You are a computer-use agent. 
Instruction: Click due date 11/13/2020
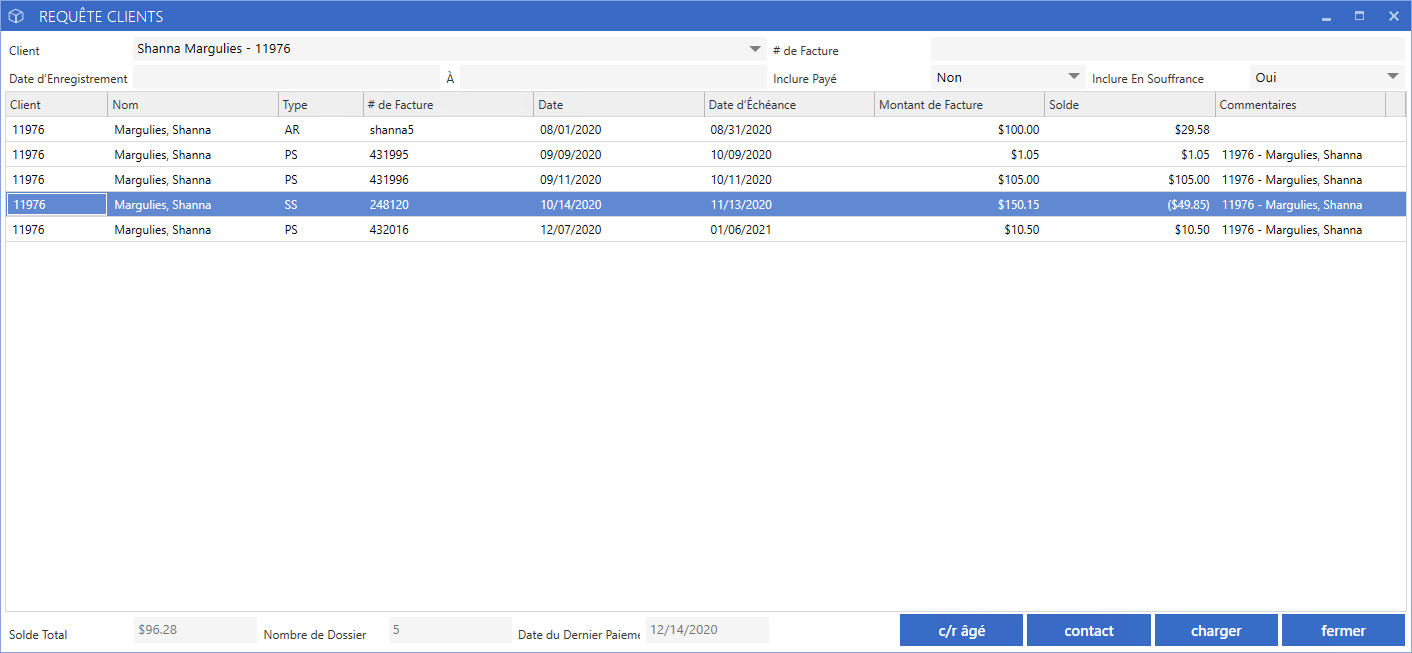pyautogui.click(x=789, y=205)
